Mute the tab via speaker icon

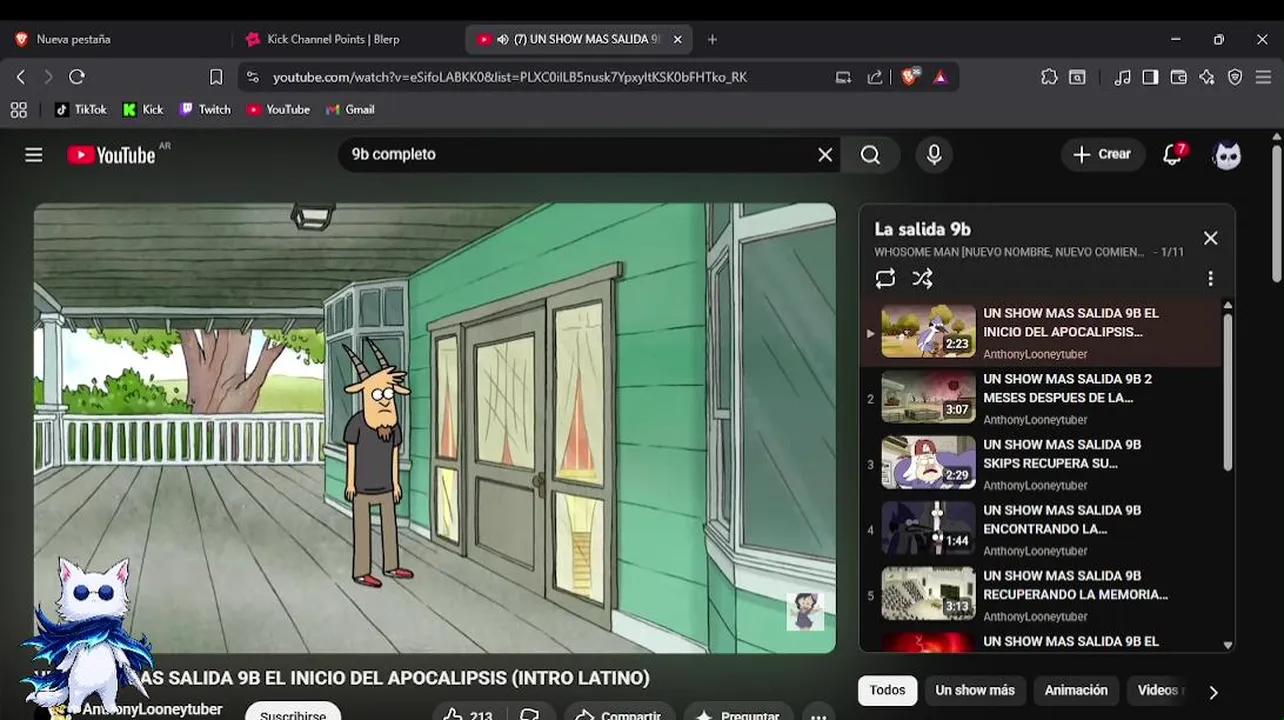pyautogui.click(x=502, y=39)
